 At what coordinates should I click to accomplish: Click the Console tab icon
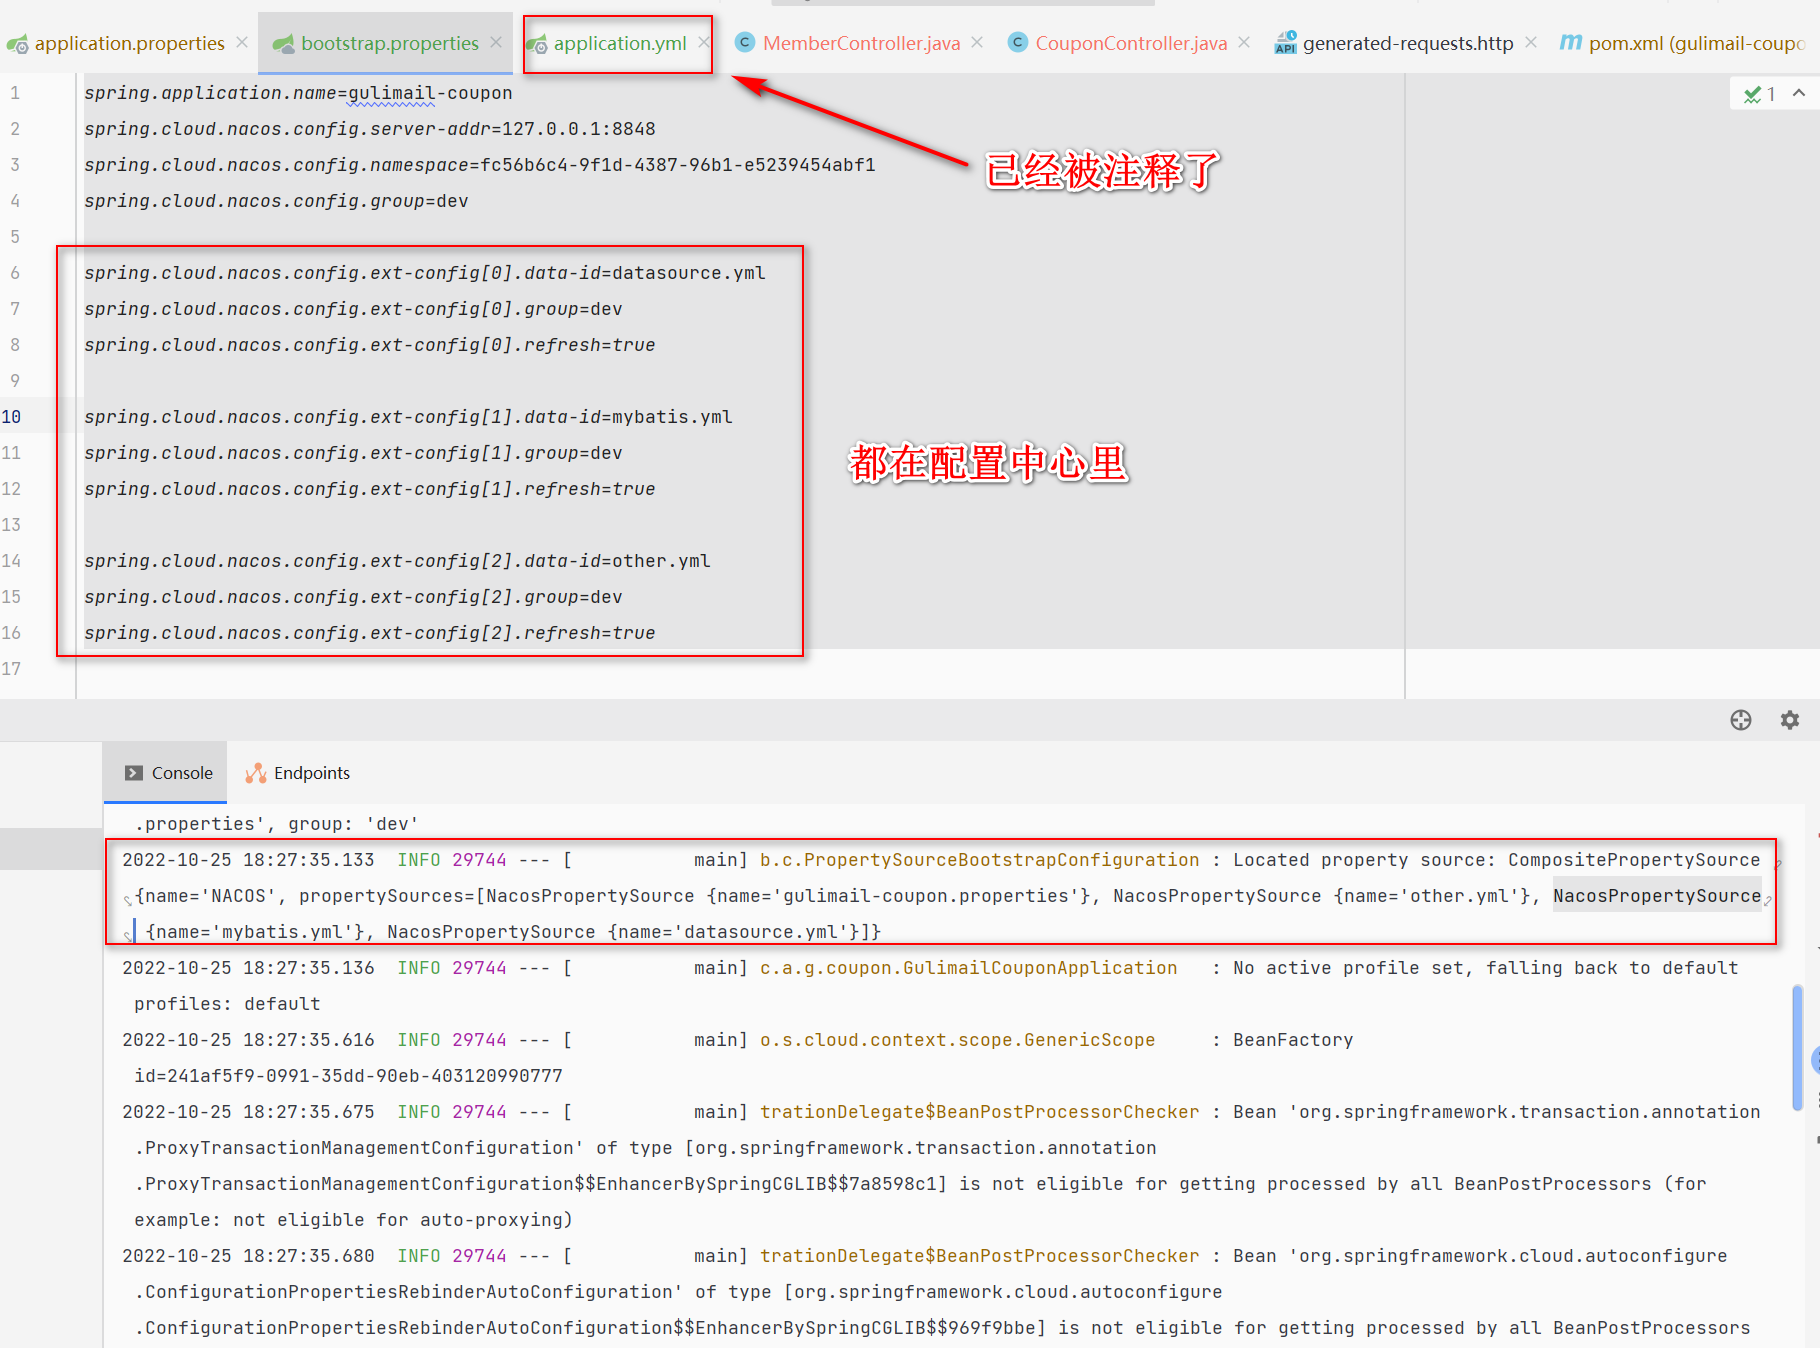[134, 773]
